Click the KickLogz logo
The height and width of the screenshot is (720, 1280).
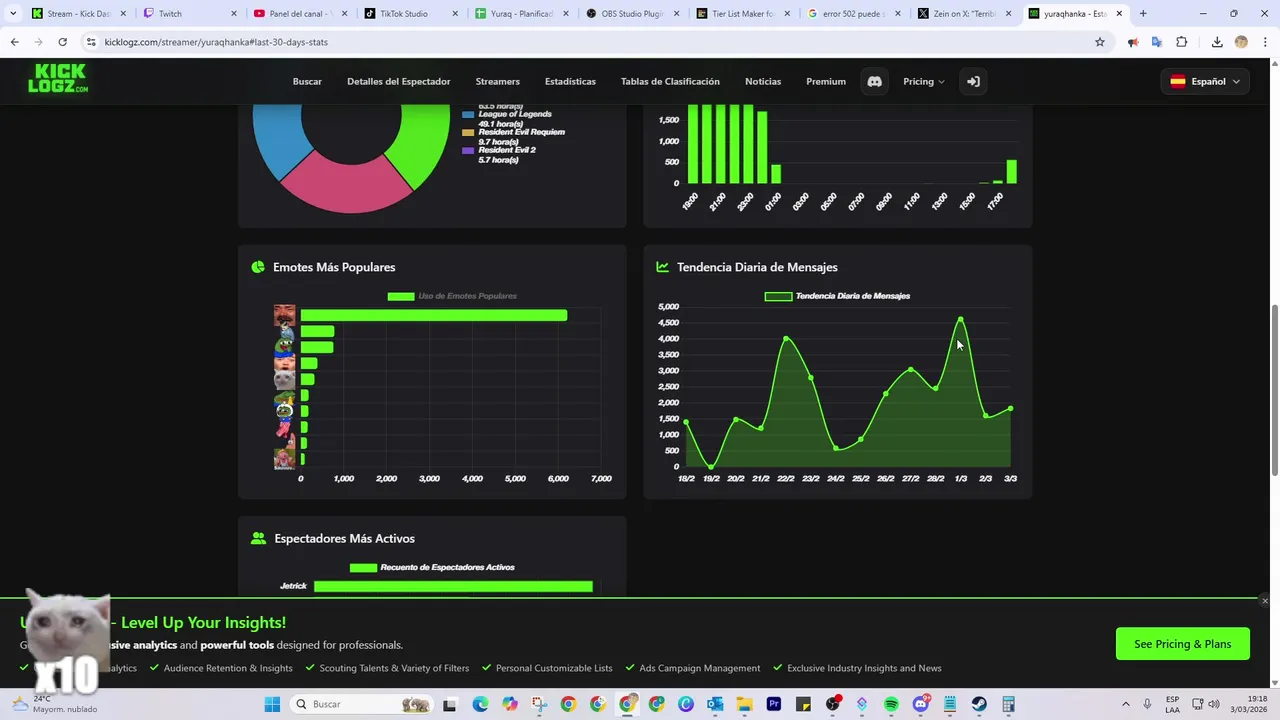click(x=58, y=79)
